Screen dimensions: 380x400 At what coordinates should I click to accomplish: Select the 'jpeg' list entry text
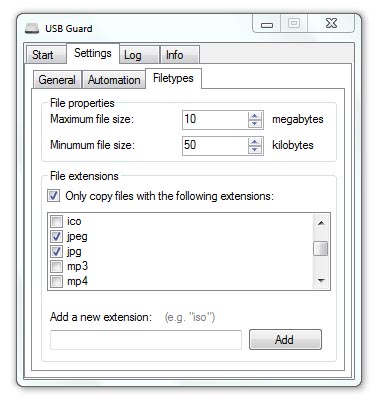[x=77, y=237]
